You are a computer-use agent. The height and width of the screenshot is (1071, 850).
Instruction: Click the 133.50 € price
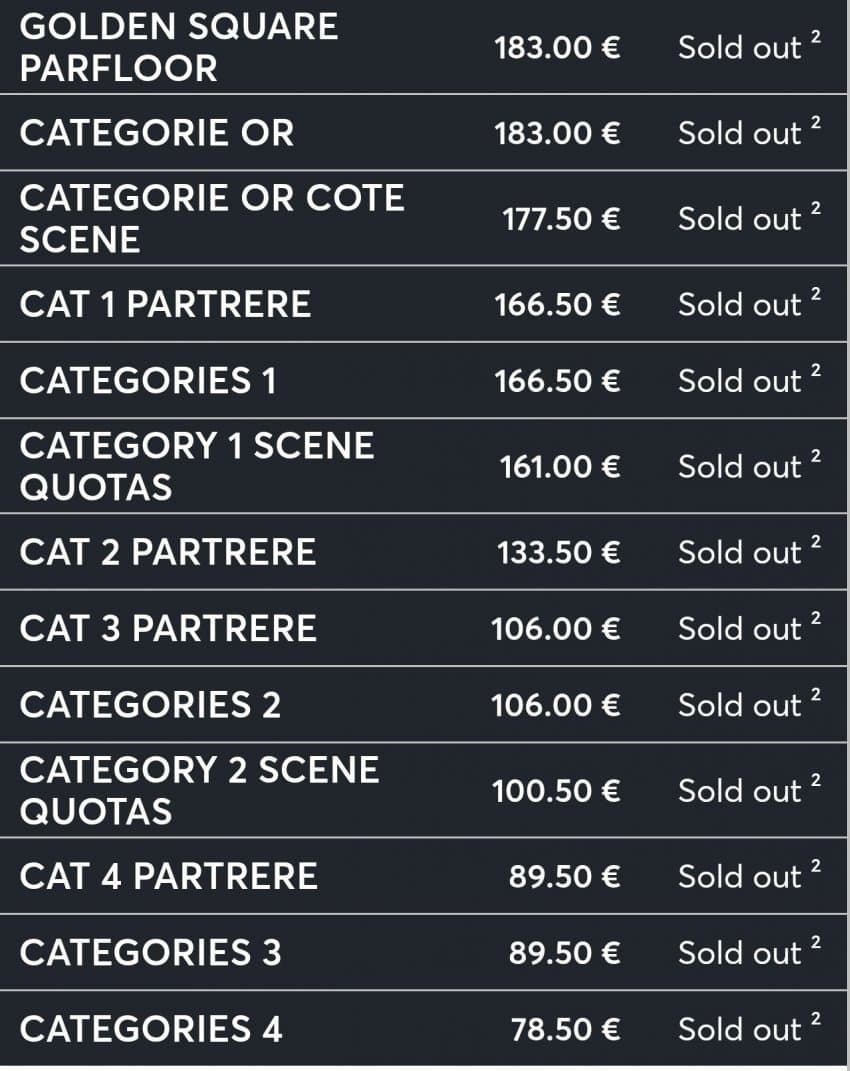558,553
